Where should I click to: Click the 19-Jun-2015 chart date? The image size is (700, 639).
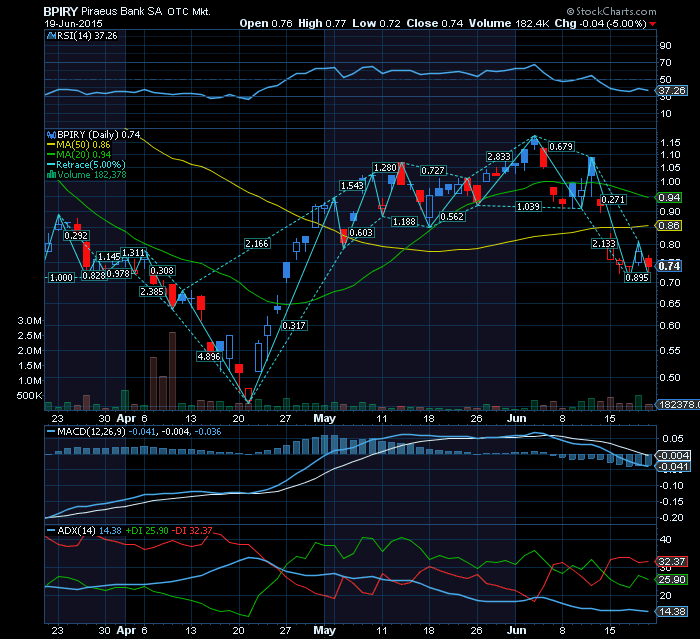(x=73, y=24)
